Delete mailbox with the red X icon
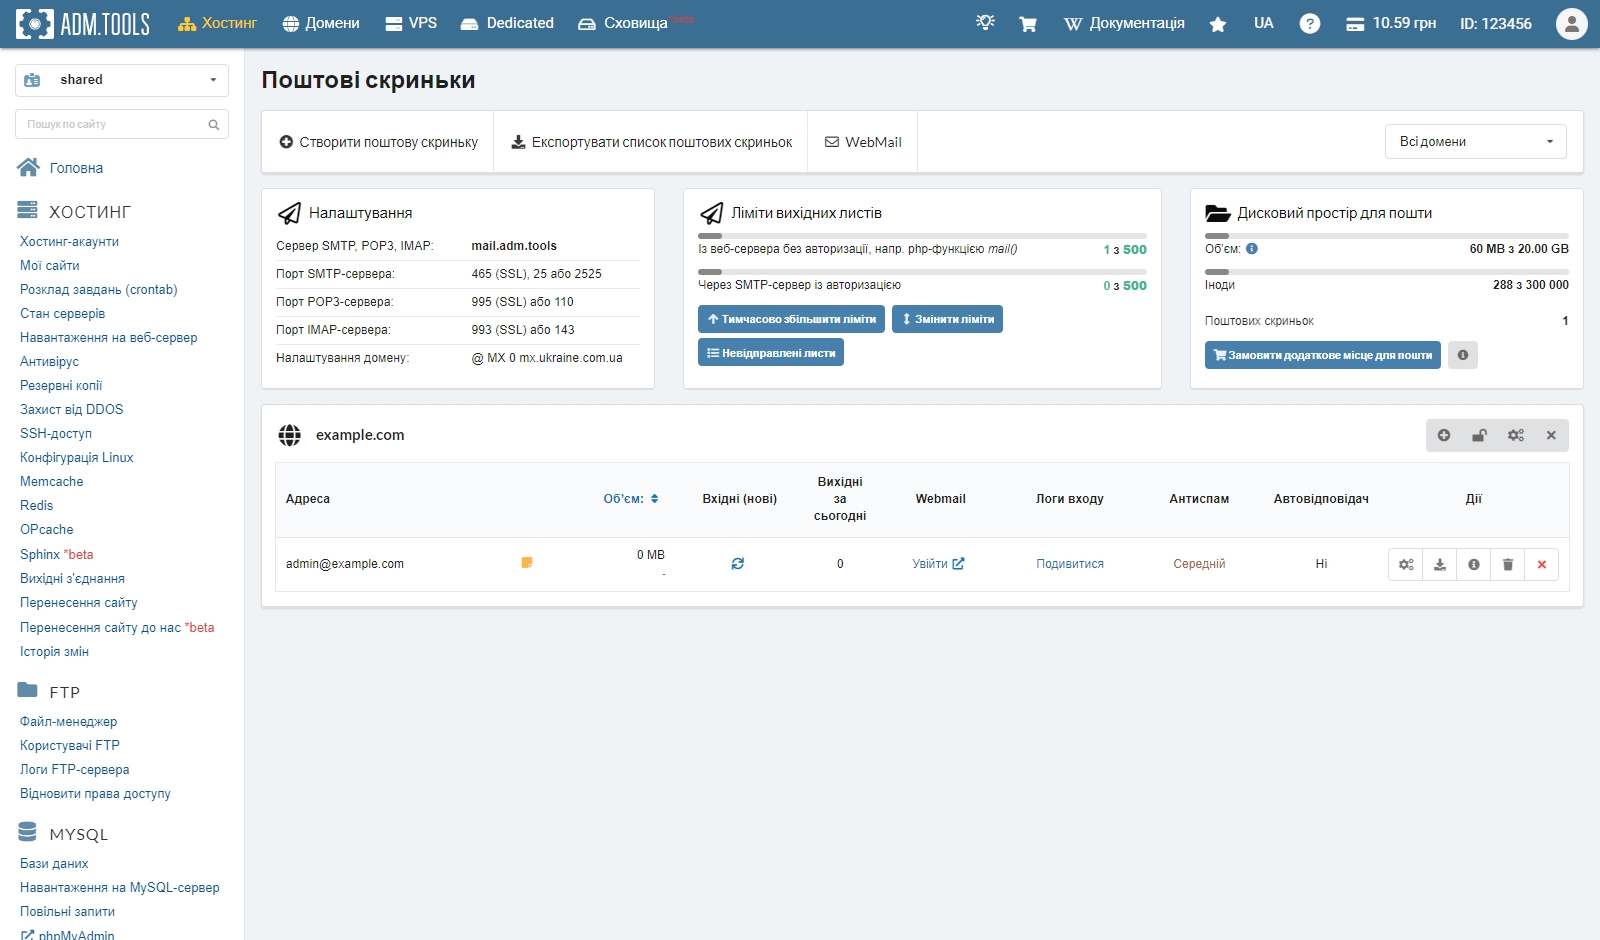 [x=1541, y=565]
